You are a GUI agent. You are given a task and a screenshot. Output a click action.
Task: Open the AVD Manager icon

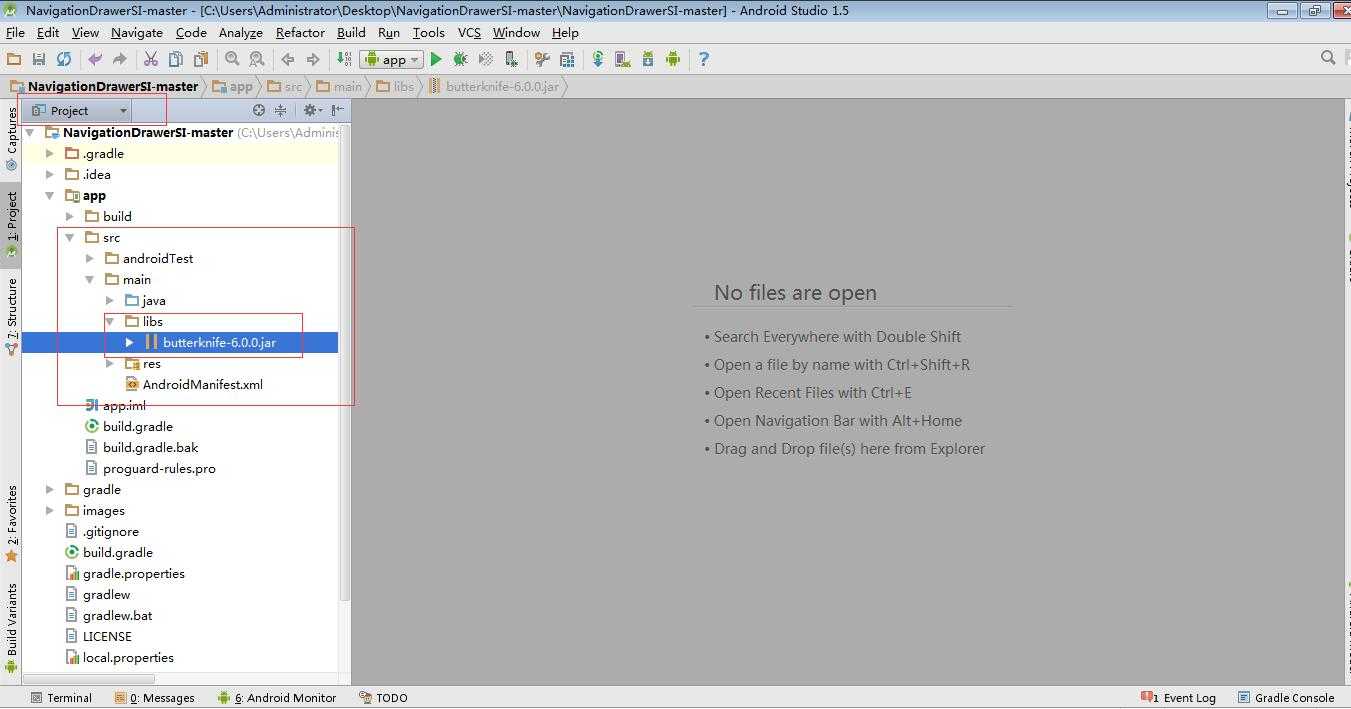click(623, 59)
